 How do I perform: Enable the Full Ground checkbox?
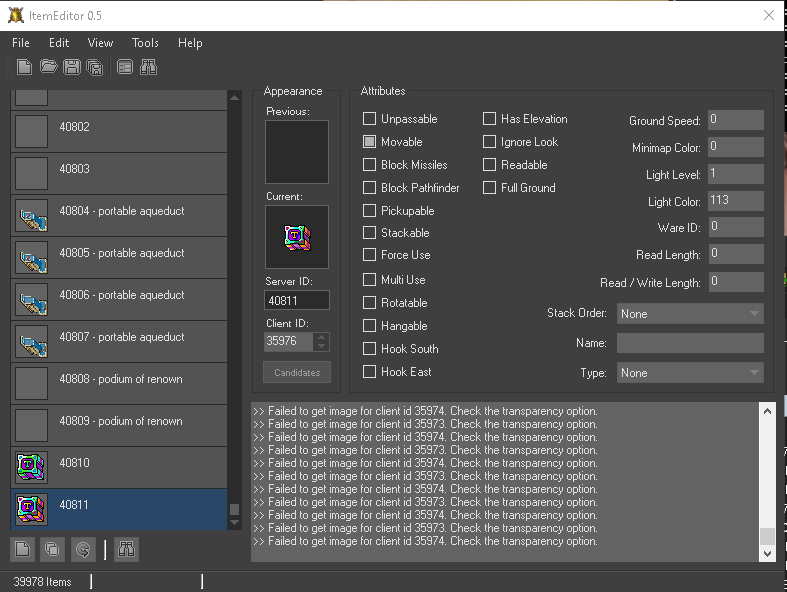coord(489,188)
